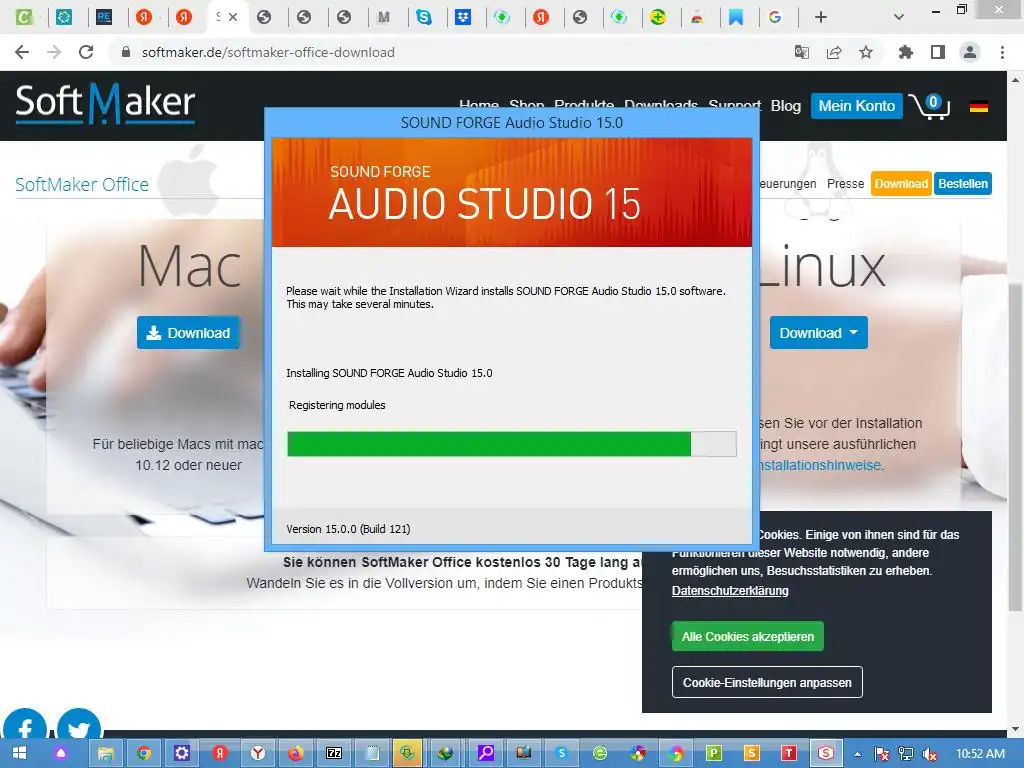1024x768 pixels.
Task: Close the active SoftMaker tab
Action: pyautogui.click(x=233, y=18)
